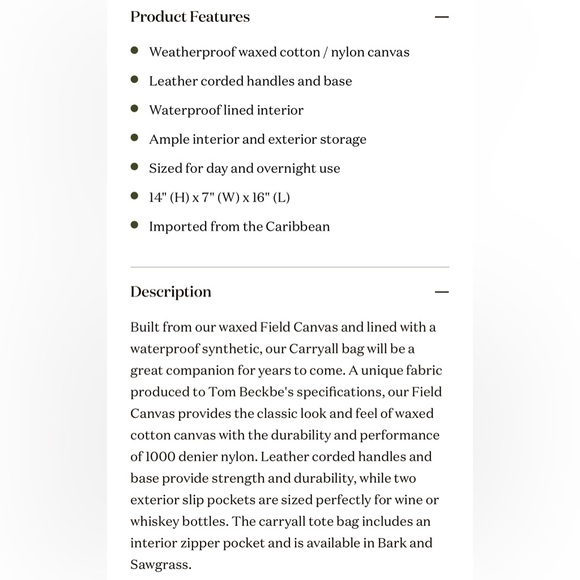Click the Tom Beckbe's text in description
The image size is (580, 580).
point(251,392)
